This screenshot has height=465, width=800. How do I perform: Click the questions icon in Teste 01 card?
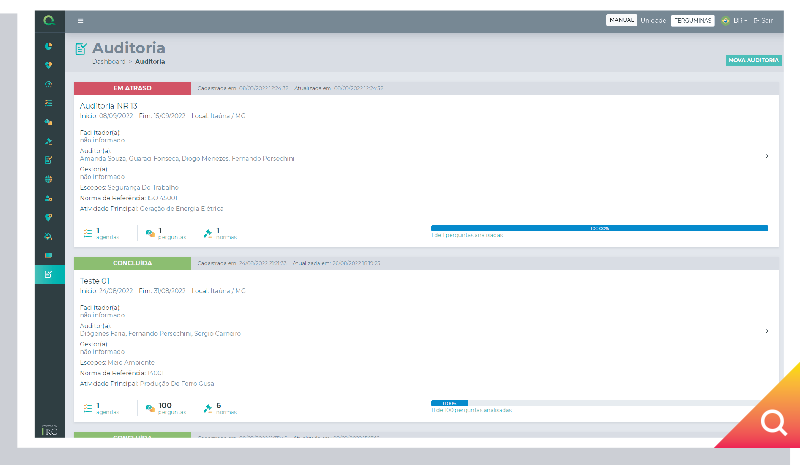tap(150, 407)
